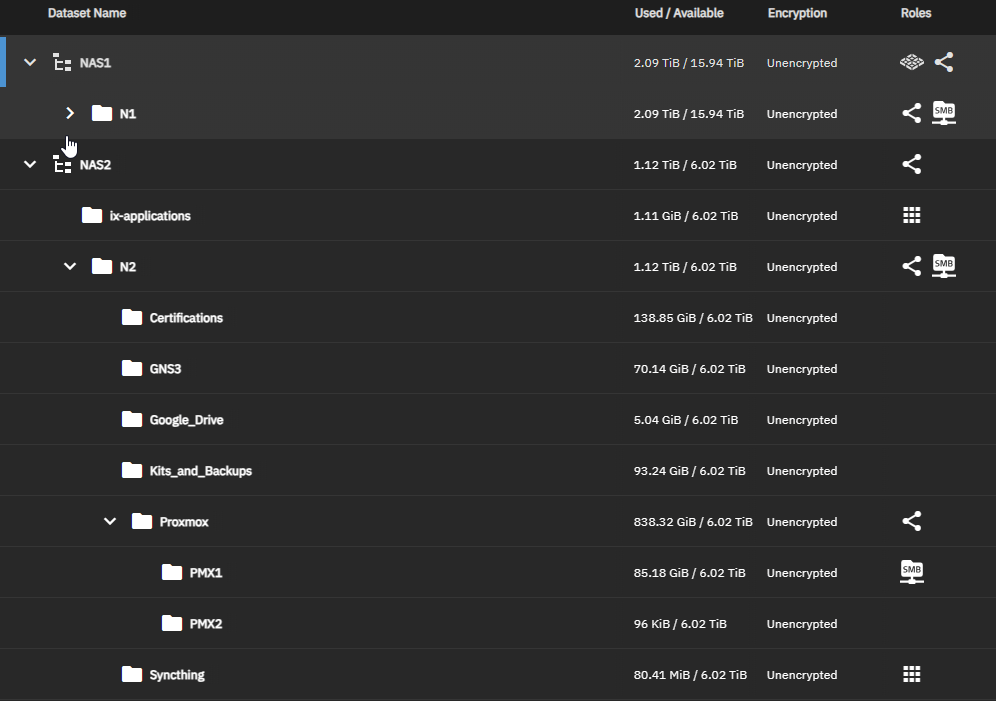Screen dimensions: 996x701
Task: Click the share role icon on NAS2 row
Action: coord(912,164)
